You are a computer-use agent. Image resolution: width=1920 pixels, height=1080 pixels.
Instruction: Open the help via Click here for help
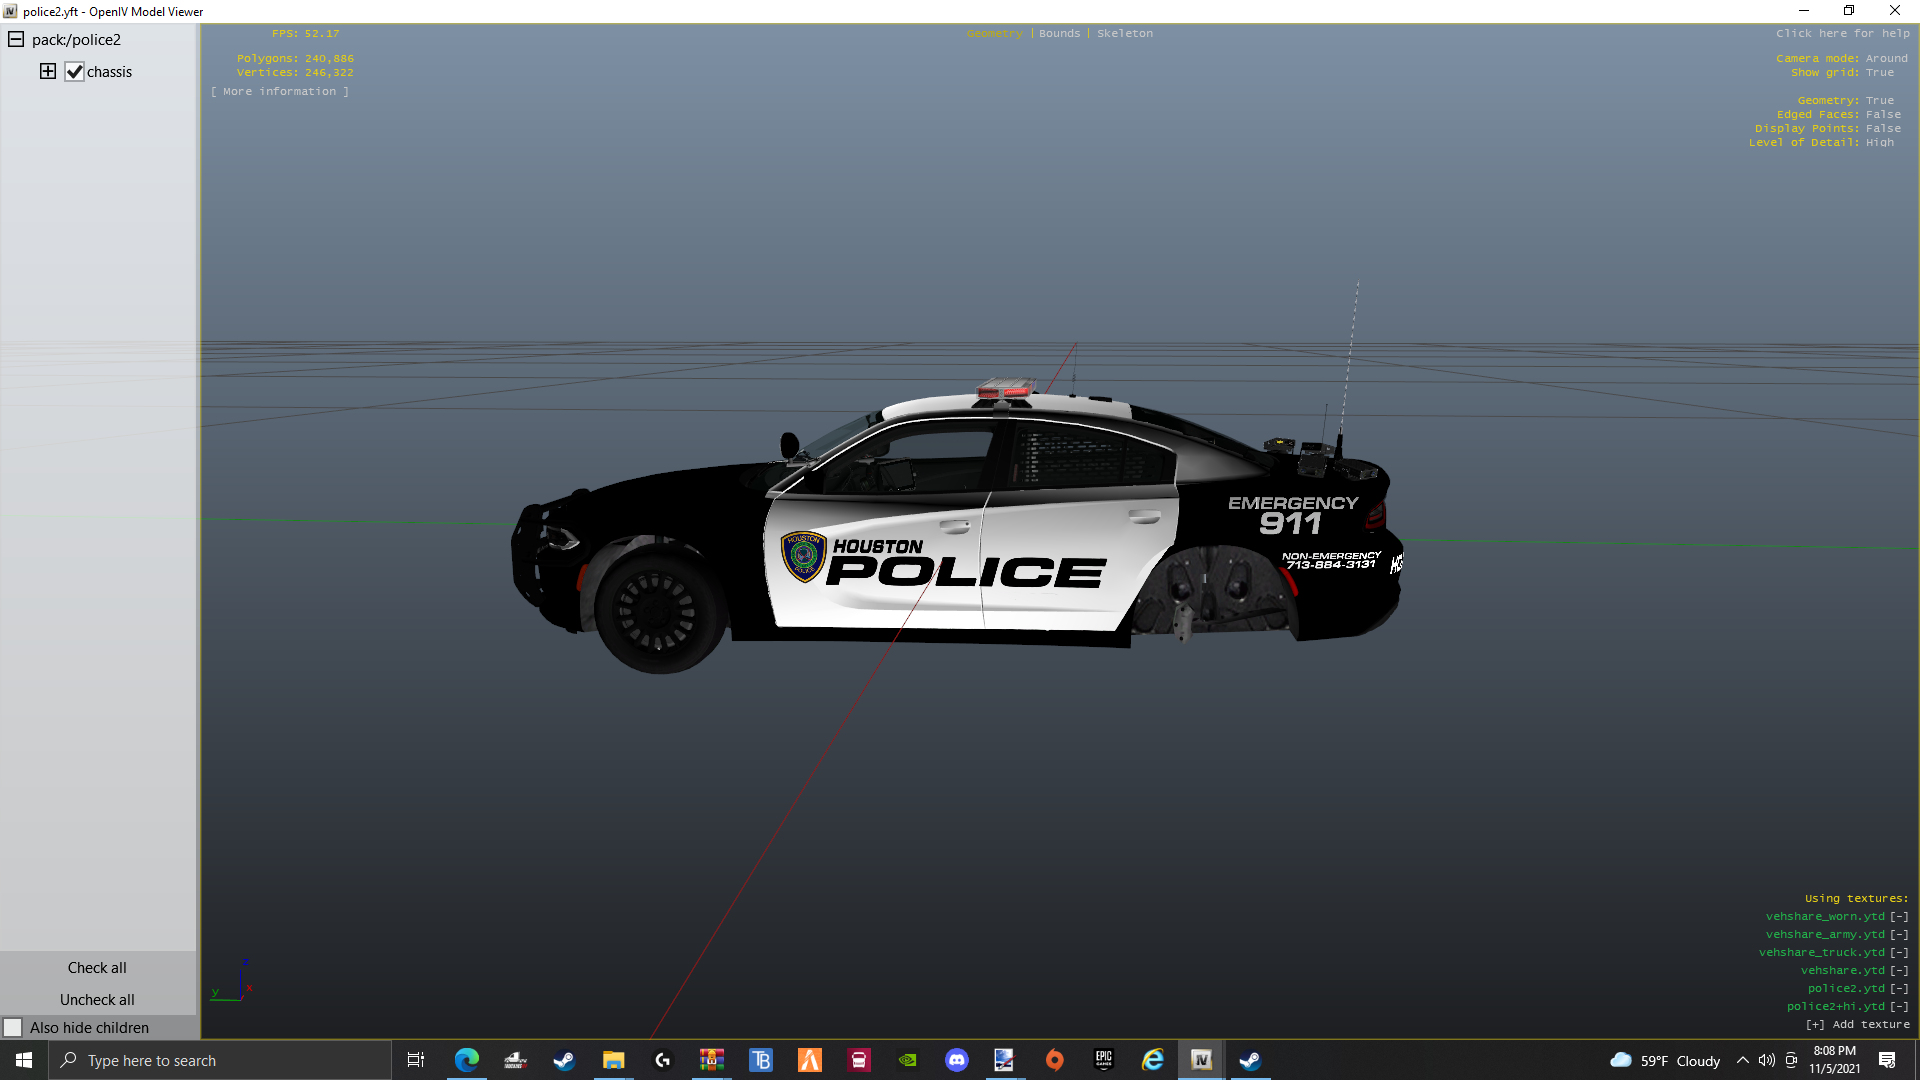1842,33
